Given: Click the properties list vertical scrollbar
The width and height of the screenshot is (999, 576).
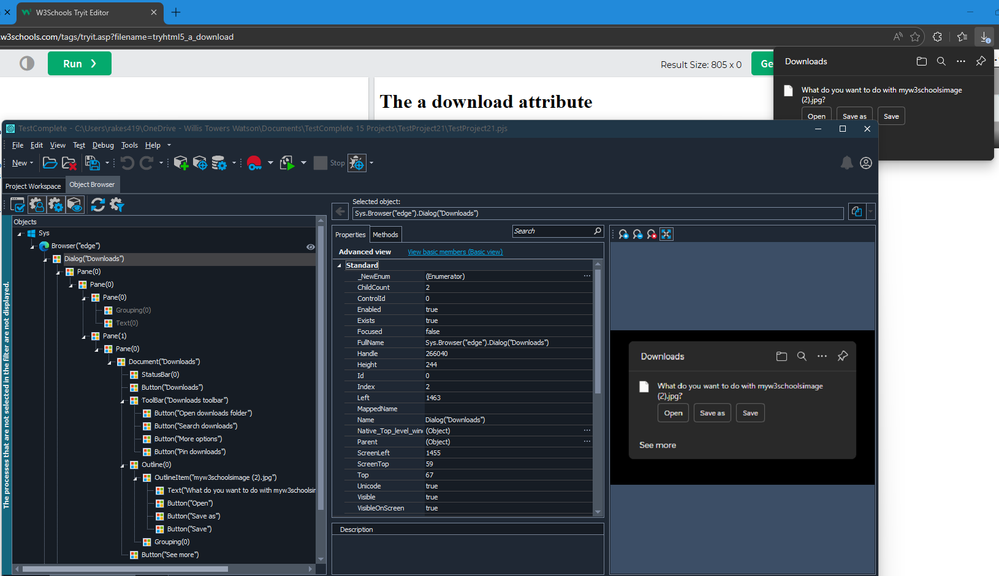Looking at the screenshot, I should pos(598,330).
